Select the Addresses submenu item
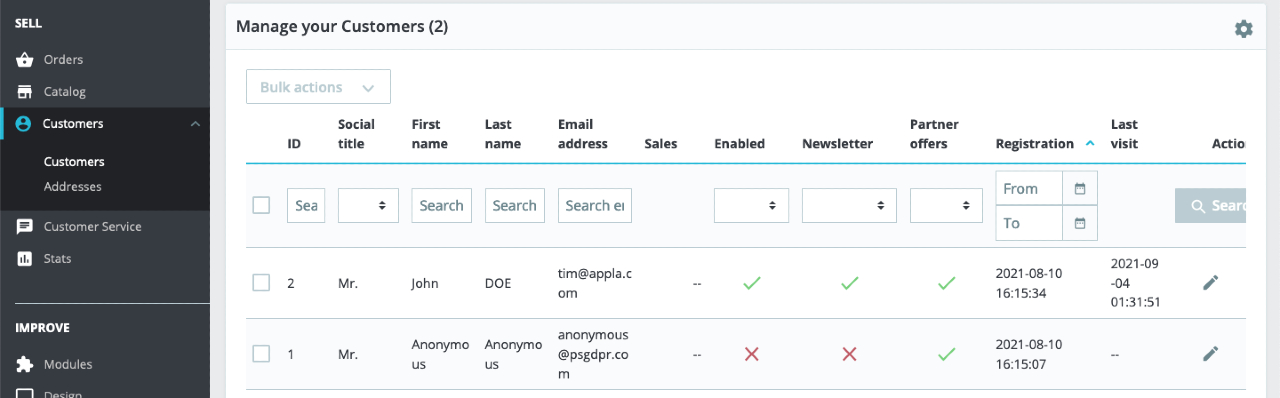Screen dimensions: 1280x398 [x=73, y=187]
